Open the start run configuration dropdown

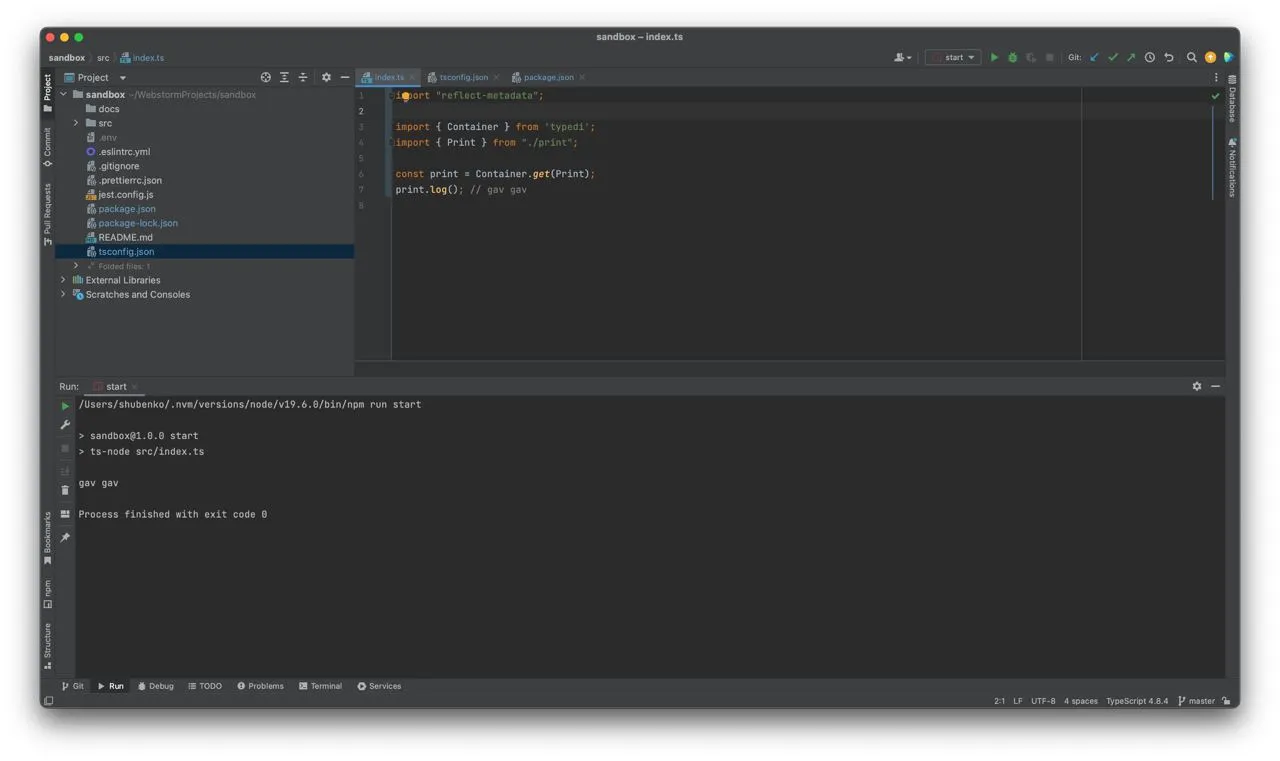coord(953,58)
